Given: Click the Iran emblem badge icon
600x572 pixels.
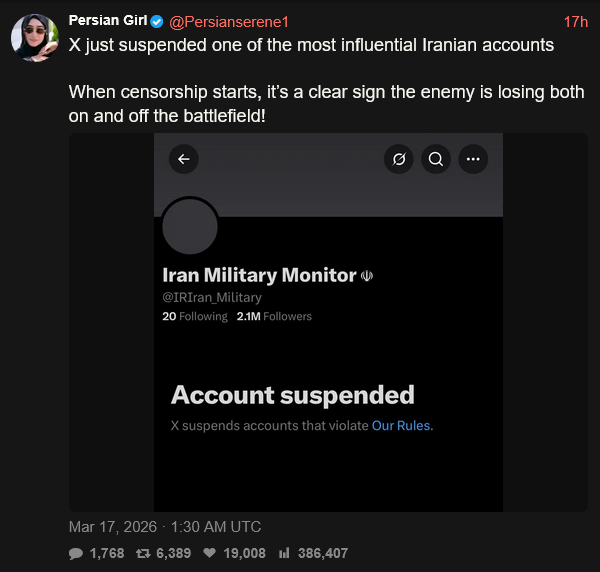Looking at the screenshot, I should pyautogui.click(x=367, y=276).
